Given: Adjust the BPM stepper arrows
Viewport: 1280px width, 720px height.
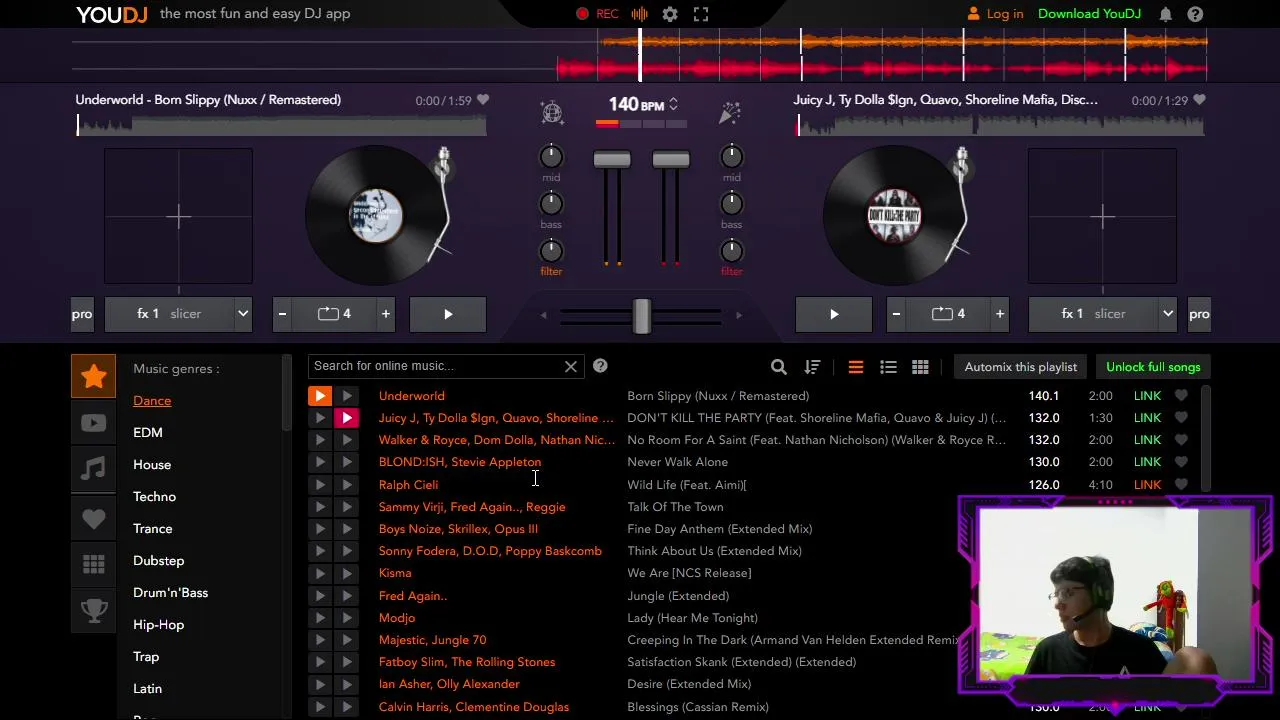Looking at the screenshot, I should click(673, 104).
